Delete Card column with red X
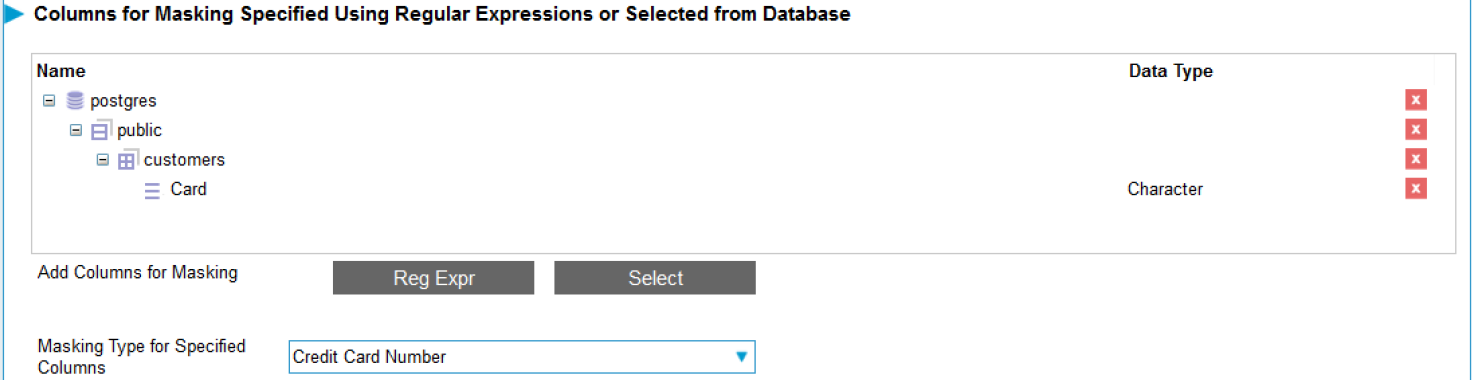The image size is (1474, 380). 1416,189
